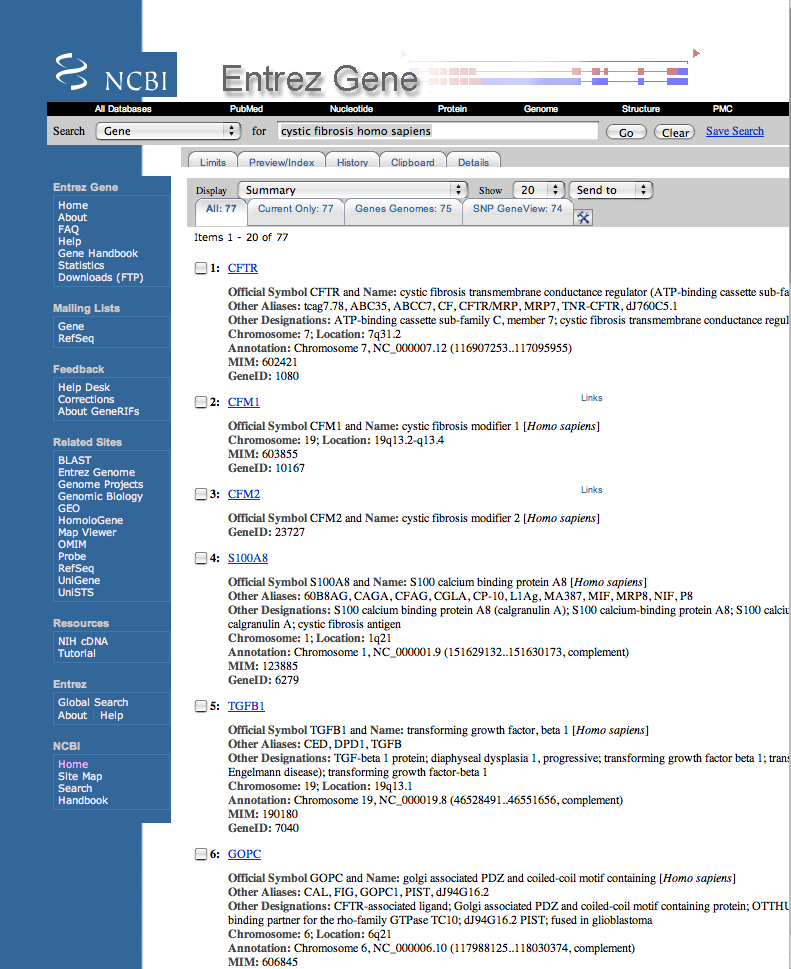This screenshot has width=791, height=969.
Task: Open the Genes Genomes: 75 tab
Action: point(403,209)
